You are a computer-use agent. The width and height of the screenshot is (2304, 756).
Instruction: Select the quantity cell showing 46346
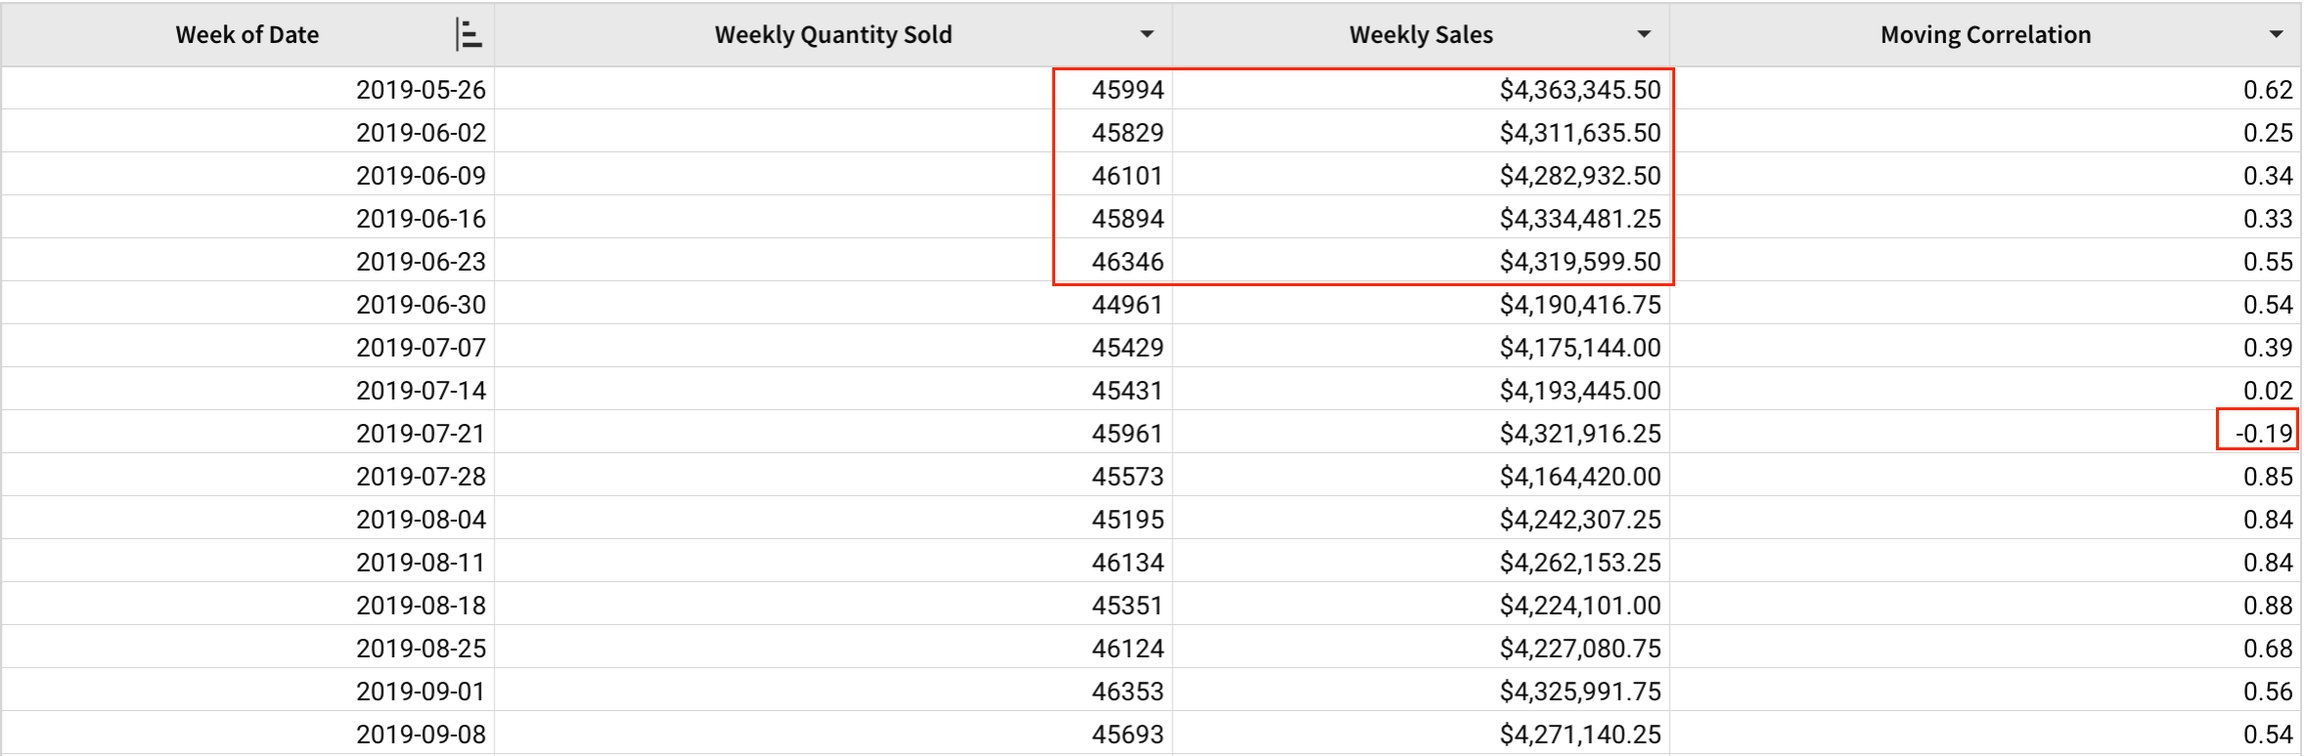click(1127, 262)
